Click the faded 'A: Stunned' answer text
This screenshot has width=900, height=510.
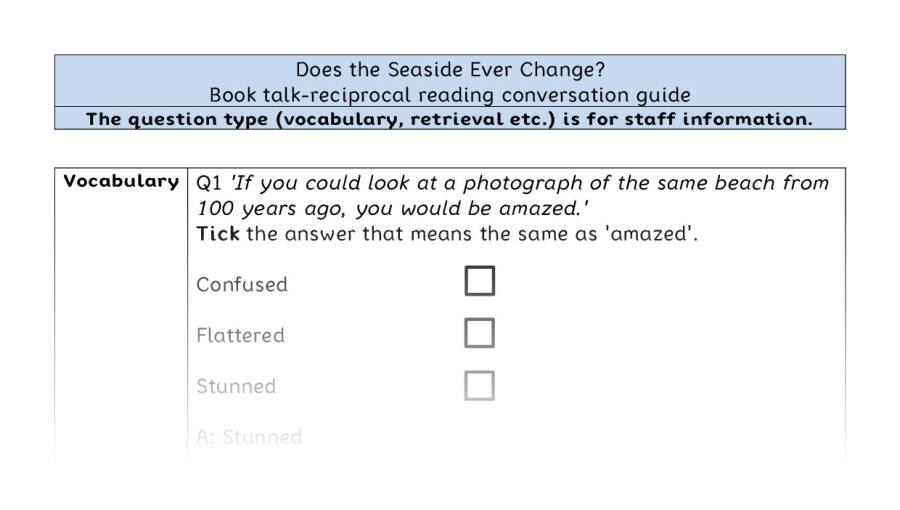click(x=249, y=437)
